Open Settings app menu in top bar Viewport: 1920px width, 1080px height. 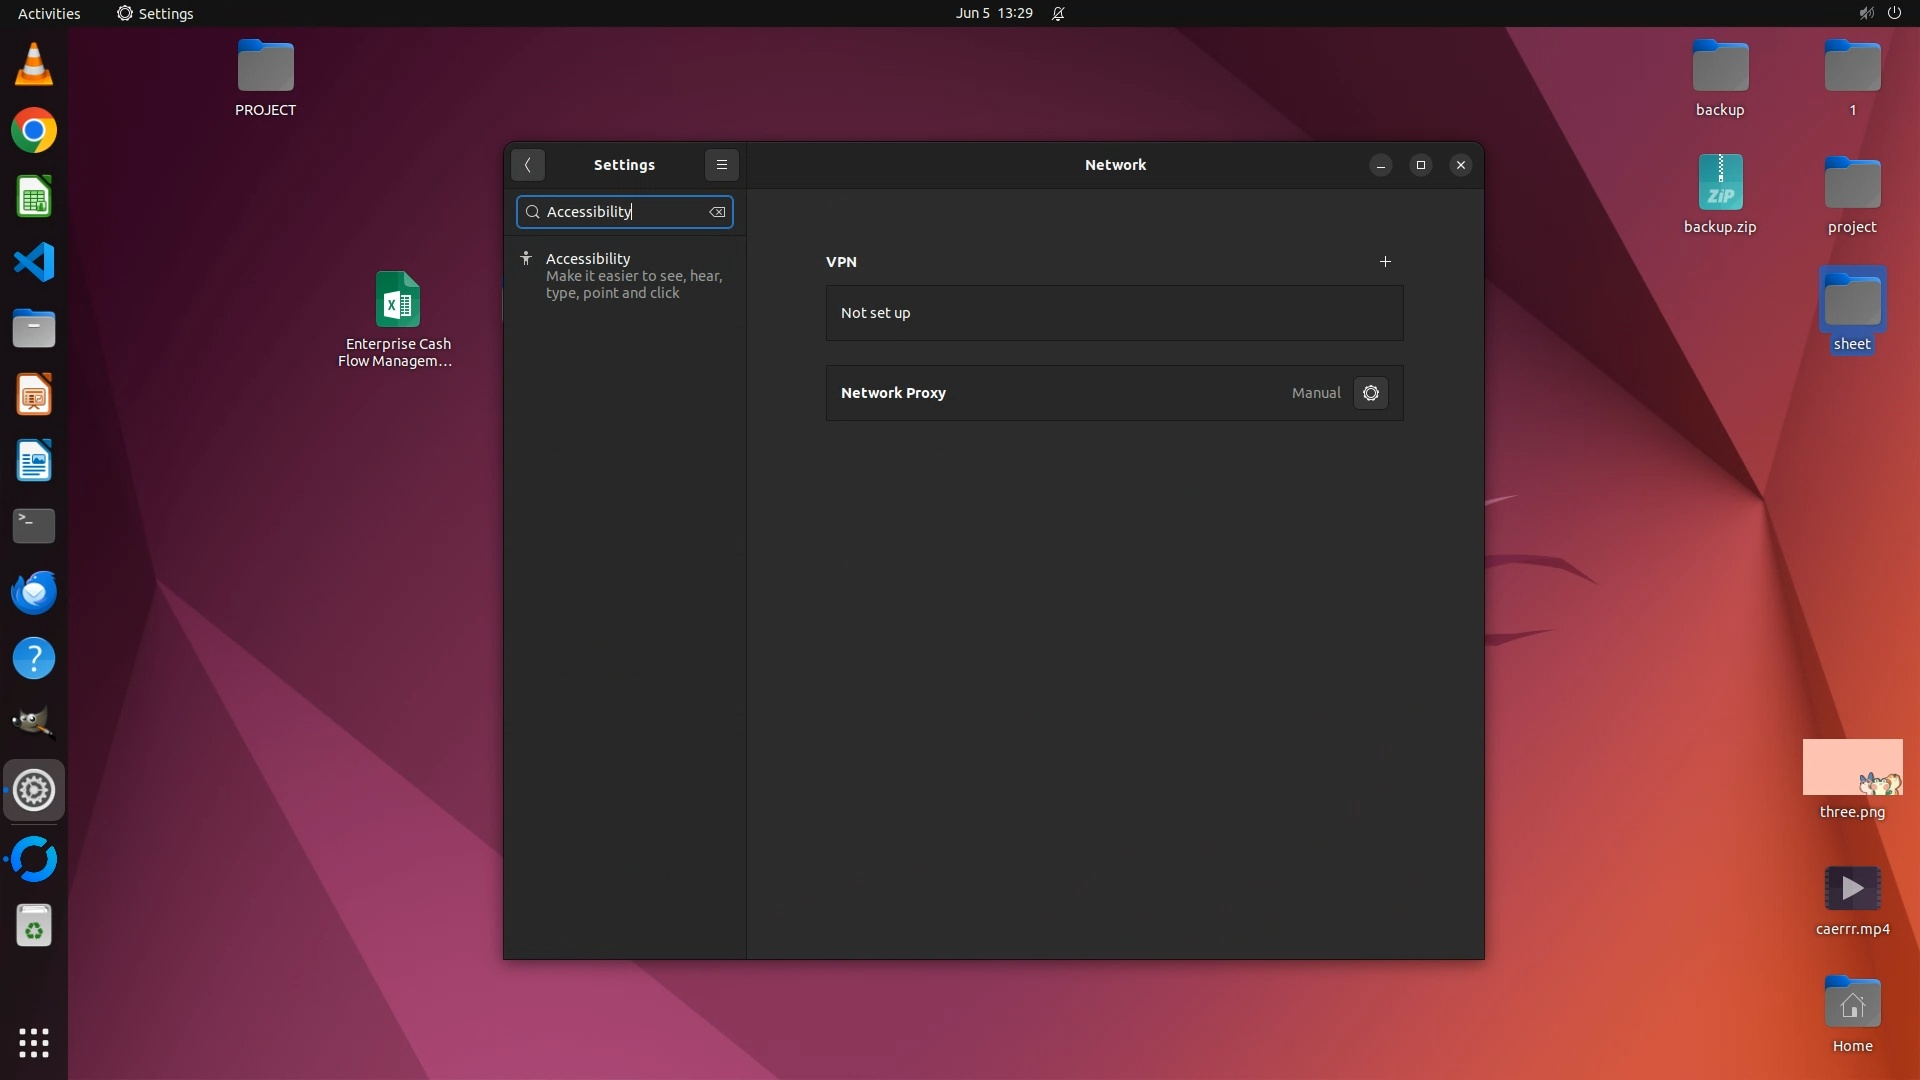pos(155,13)
